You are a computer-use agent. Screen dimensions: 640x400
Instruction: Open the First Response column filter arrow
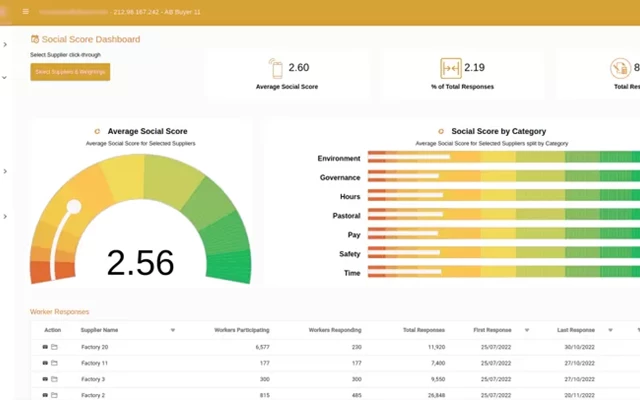(527, 330)
